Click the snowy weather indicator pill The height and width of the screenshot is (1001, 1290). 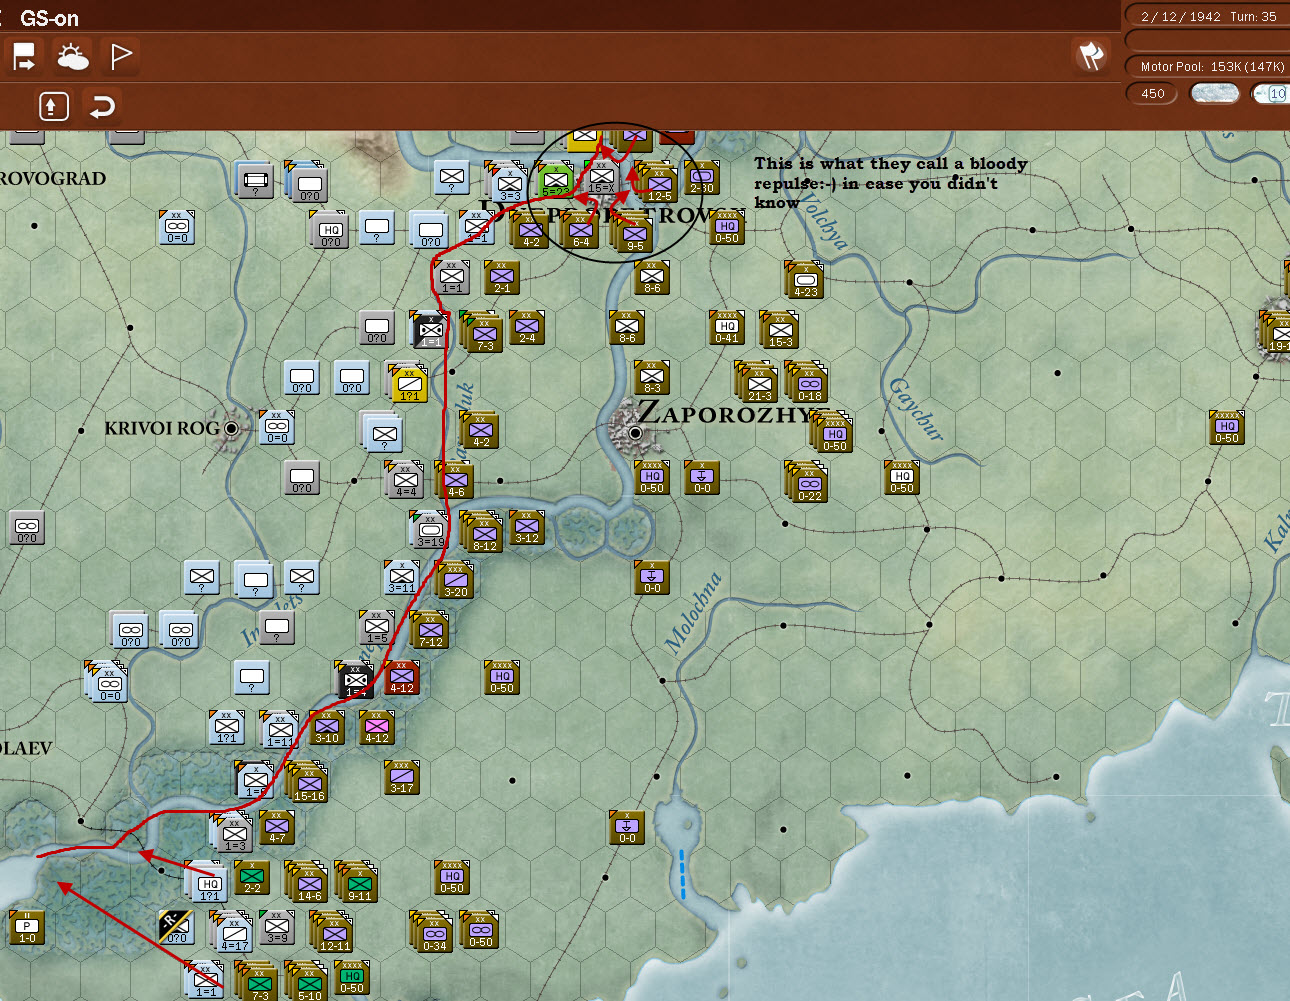(1215, 93)
